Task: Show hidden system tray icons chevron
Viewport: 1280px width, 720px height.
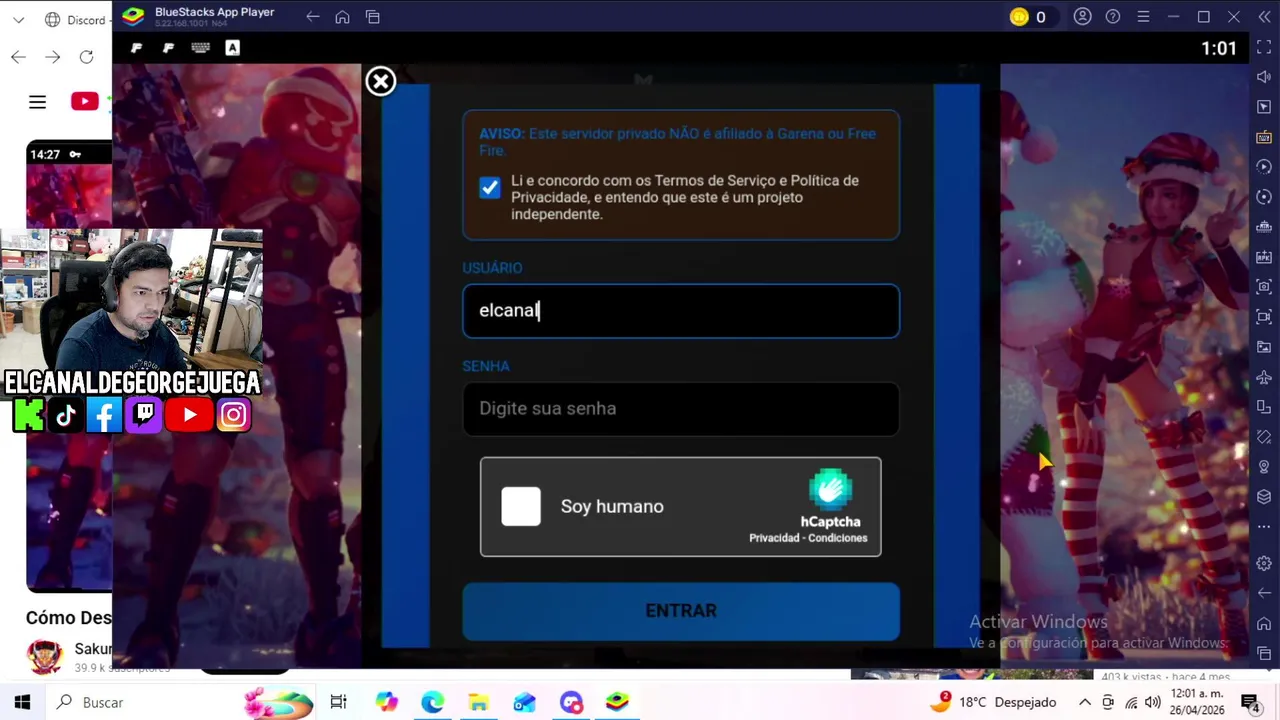Action: click(x=1084, y=702)
